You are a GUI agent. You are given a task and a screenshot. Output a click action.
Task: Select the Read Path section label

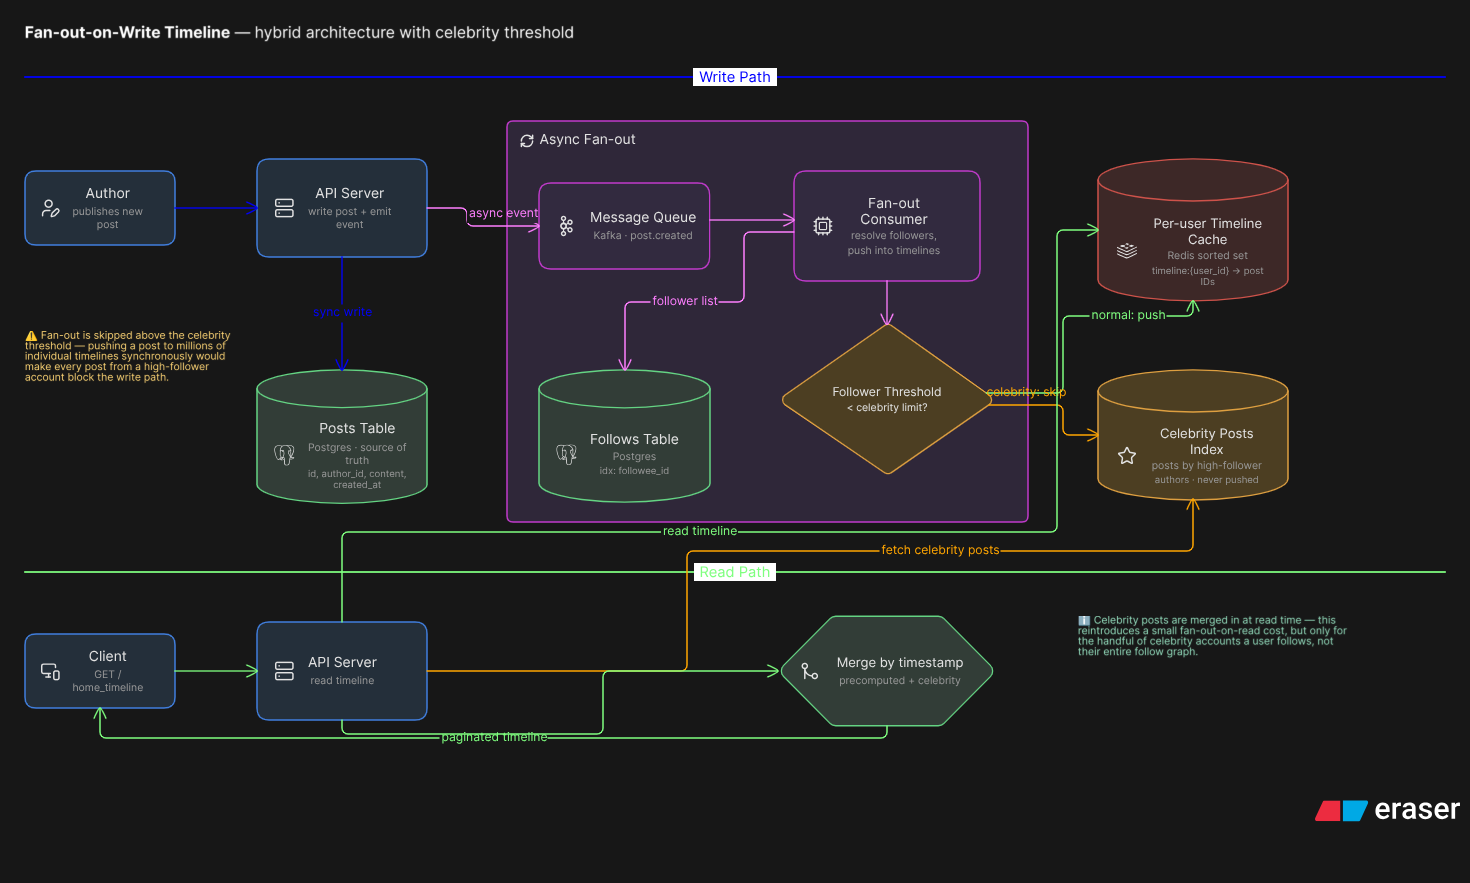click(x=735, y=572)
